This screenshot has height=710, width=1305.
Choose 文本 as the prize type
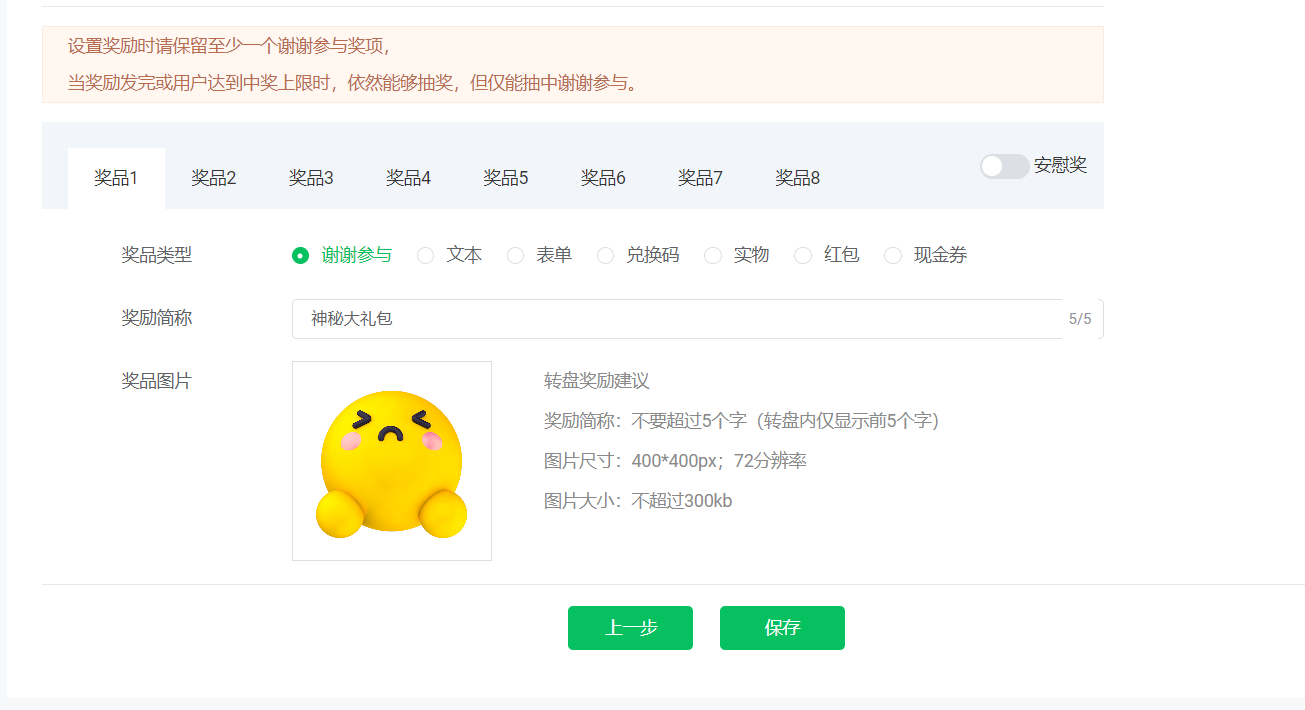[x=426, y=256]
